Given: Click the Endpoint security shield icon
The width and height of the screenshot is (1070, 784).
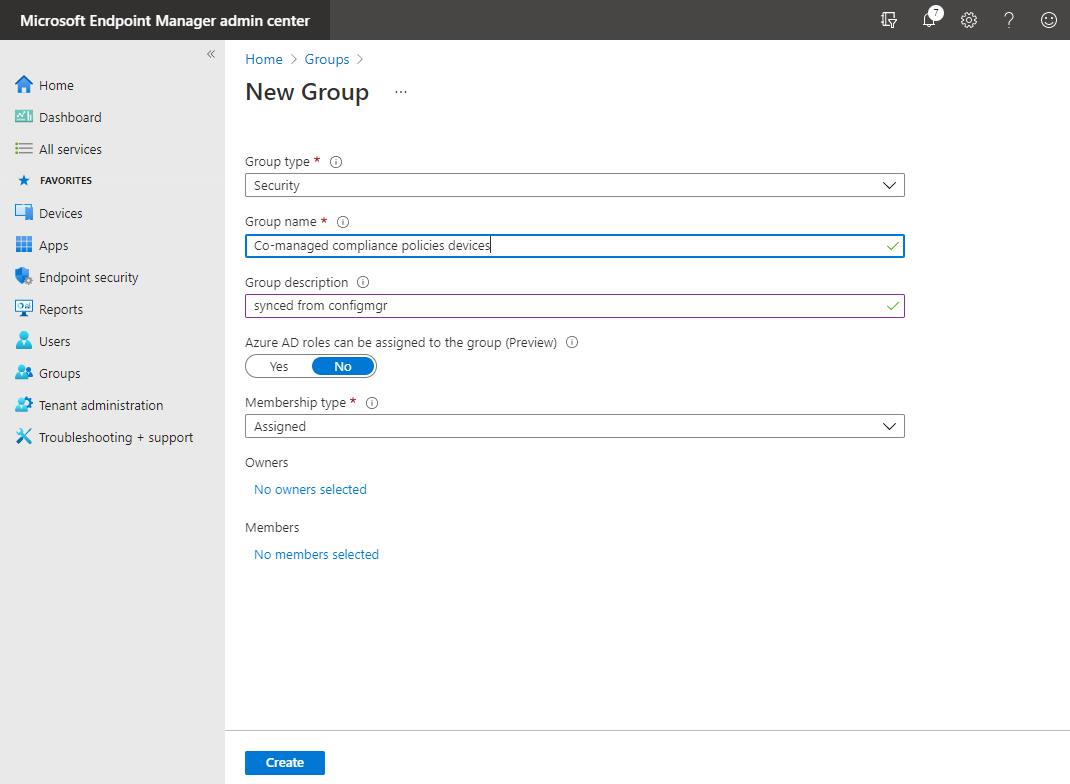Looking at the screenshot, I should [x=24, y=276].
